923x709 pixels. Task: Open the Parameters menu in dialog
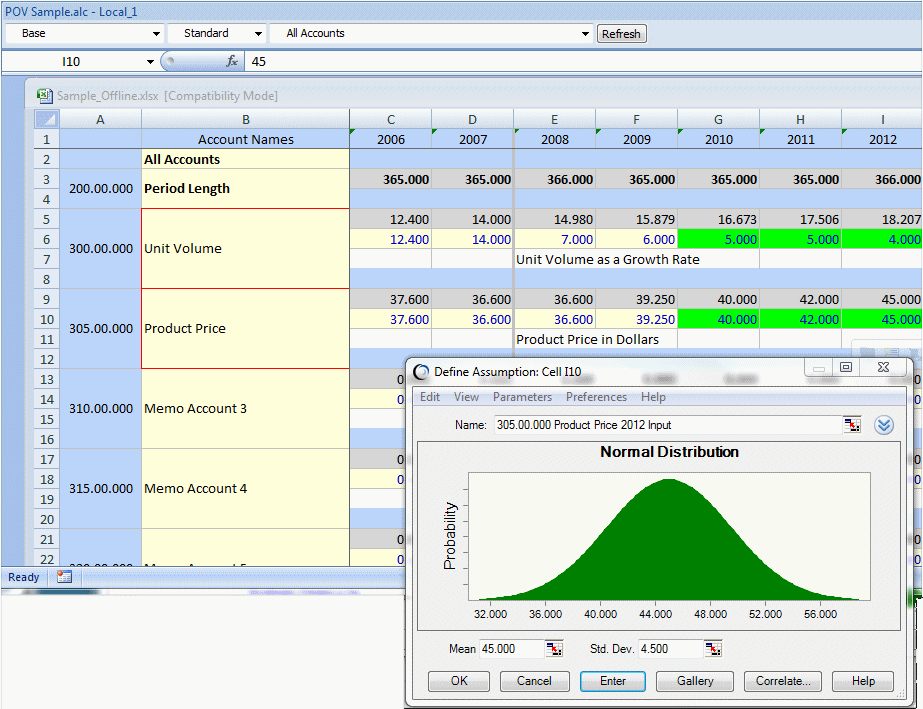(522, 397)
